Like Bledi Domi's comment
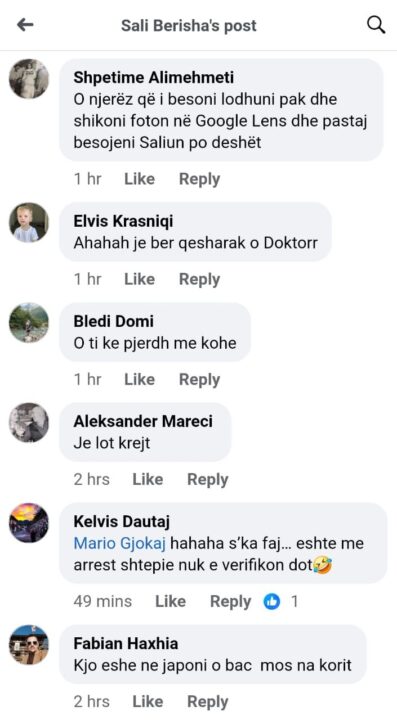Image resolution: width=397 pixels, height=720 pixels. [x=140, y=379]
